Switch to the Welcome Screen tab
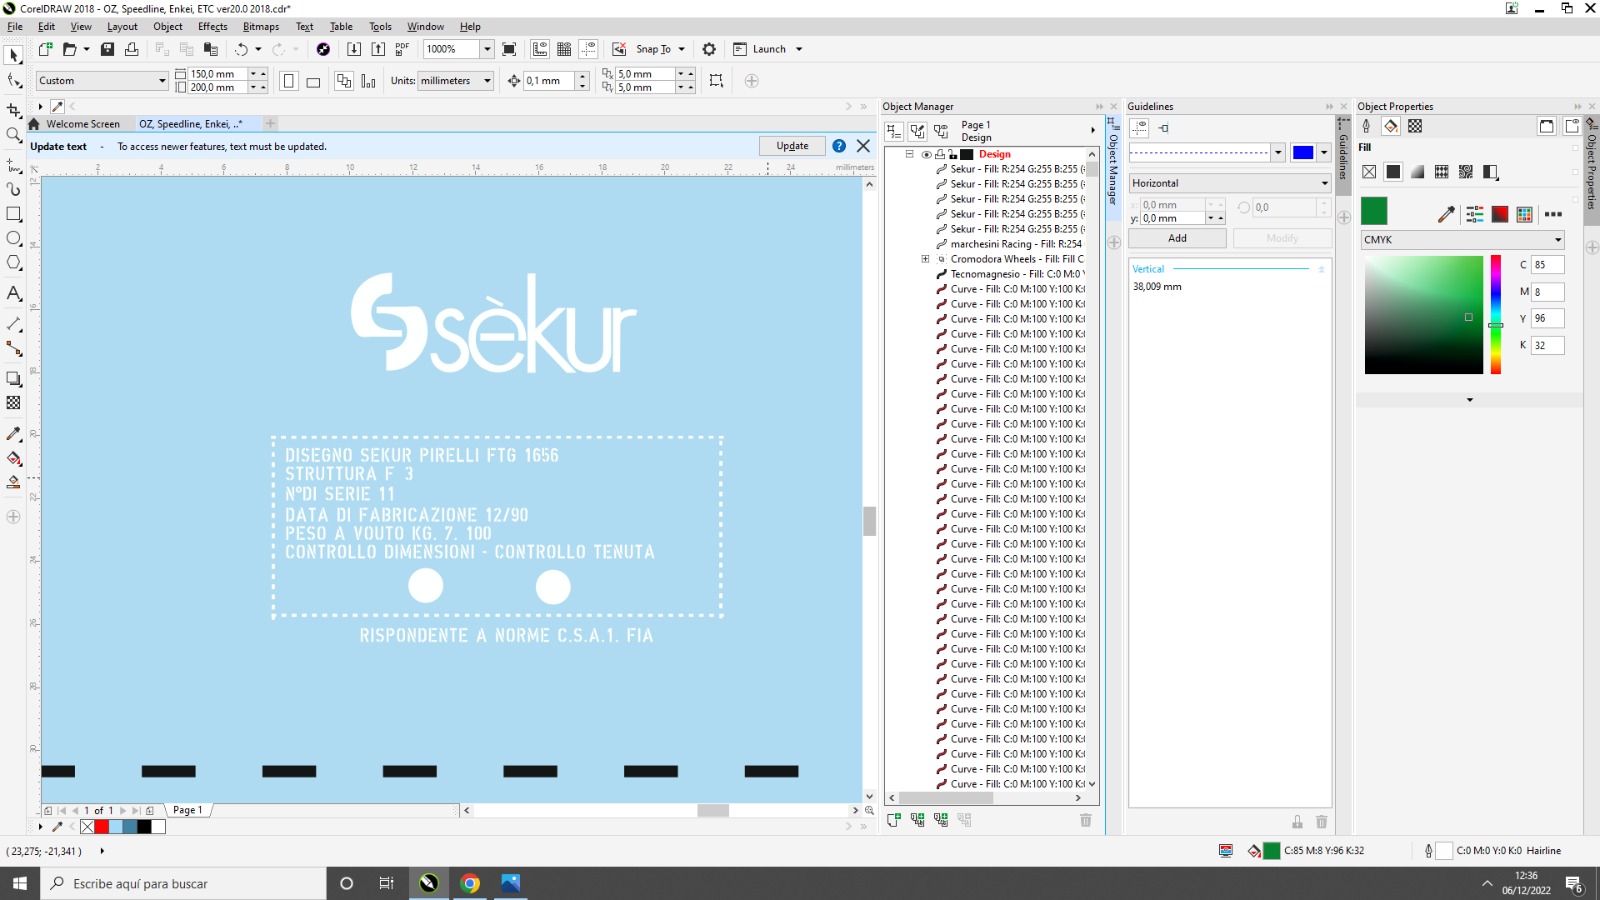This screenshot has height=900, width=1600. [x=82, y=124]
